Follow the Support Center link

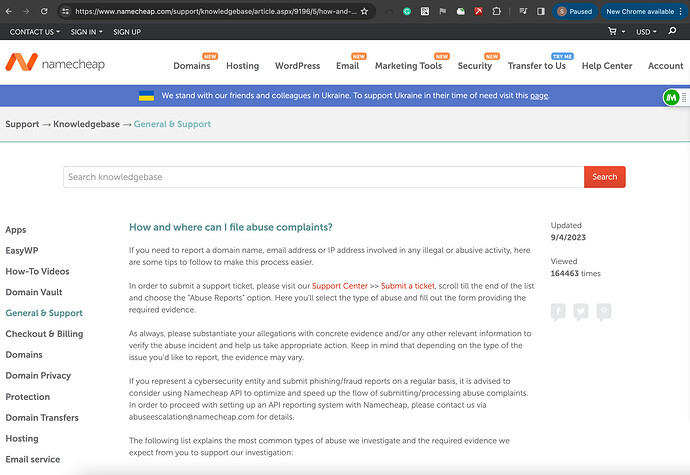tap(340, 286)
